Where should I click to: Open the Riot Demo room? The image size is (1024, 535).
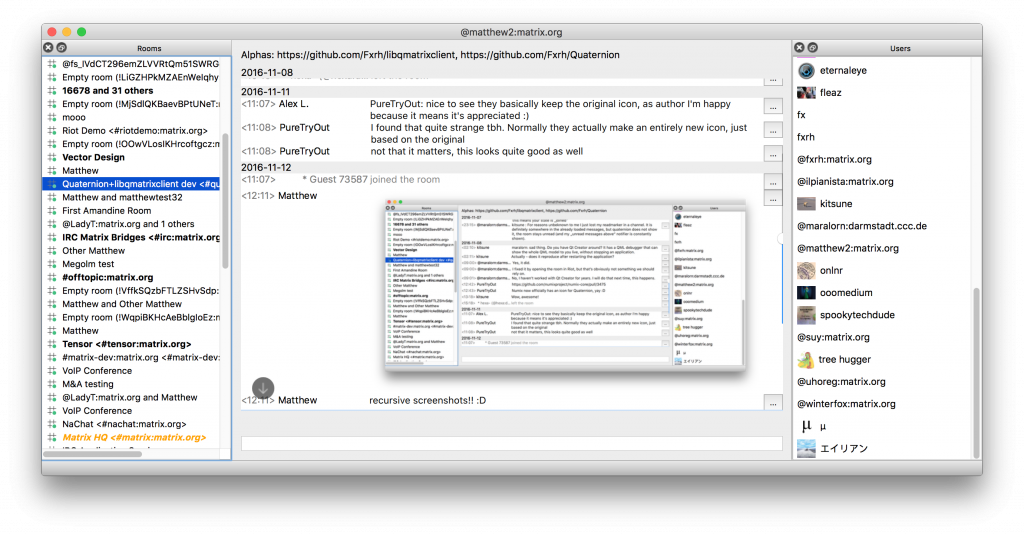pos(134,130)
